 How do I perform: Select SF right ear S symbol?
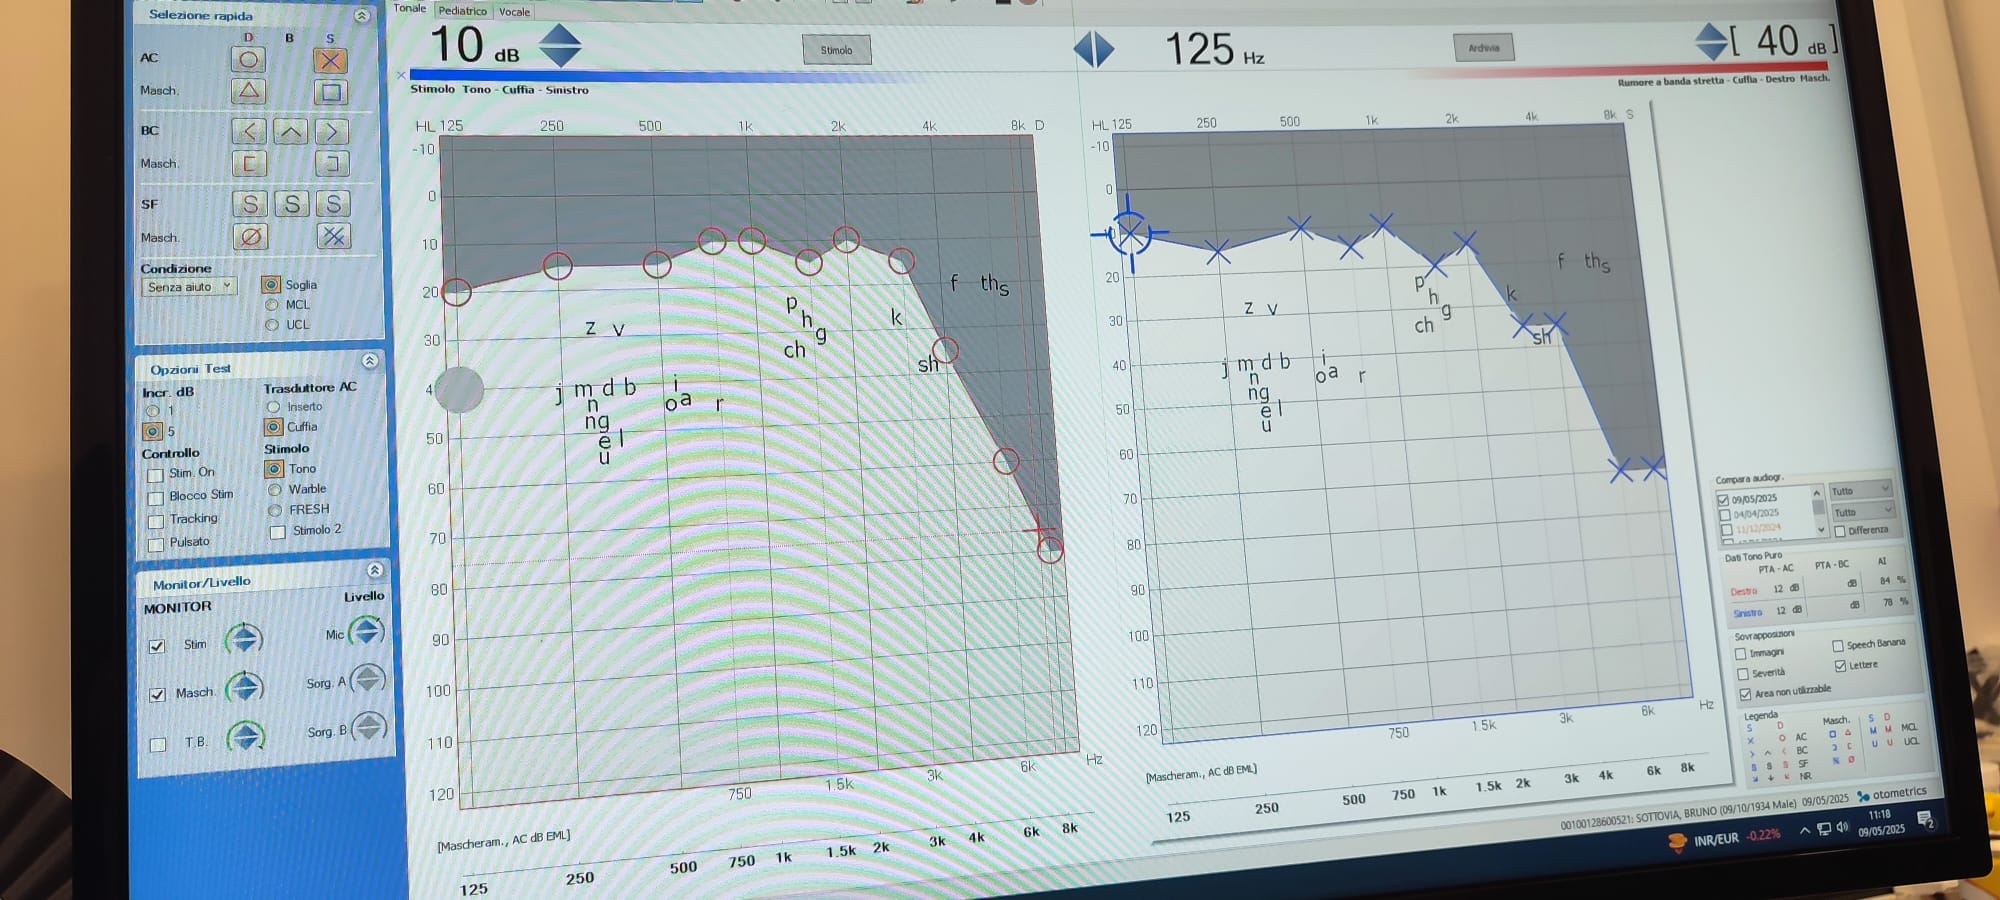(x=250, y=204)
